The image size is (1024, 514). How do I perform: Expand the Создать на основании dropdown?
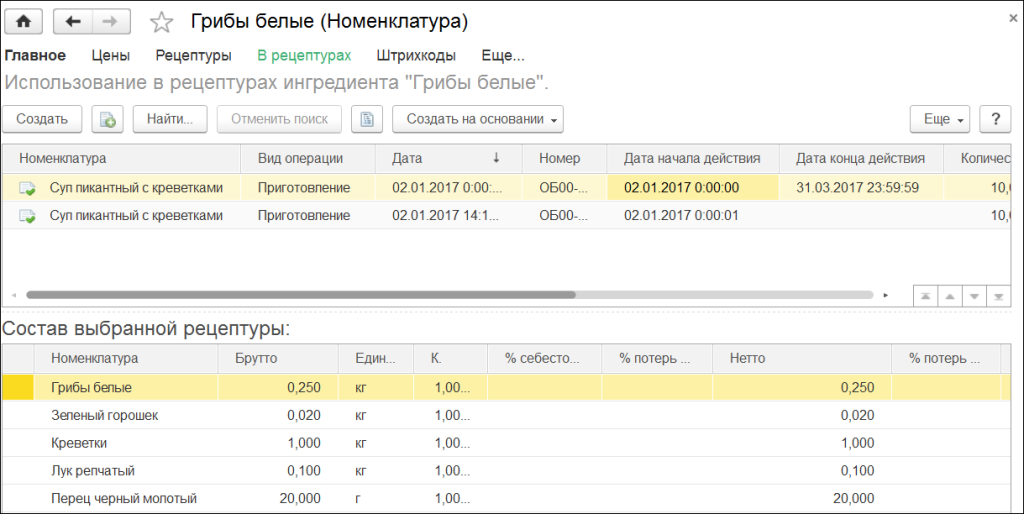click(x=478, y=119)
